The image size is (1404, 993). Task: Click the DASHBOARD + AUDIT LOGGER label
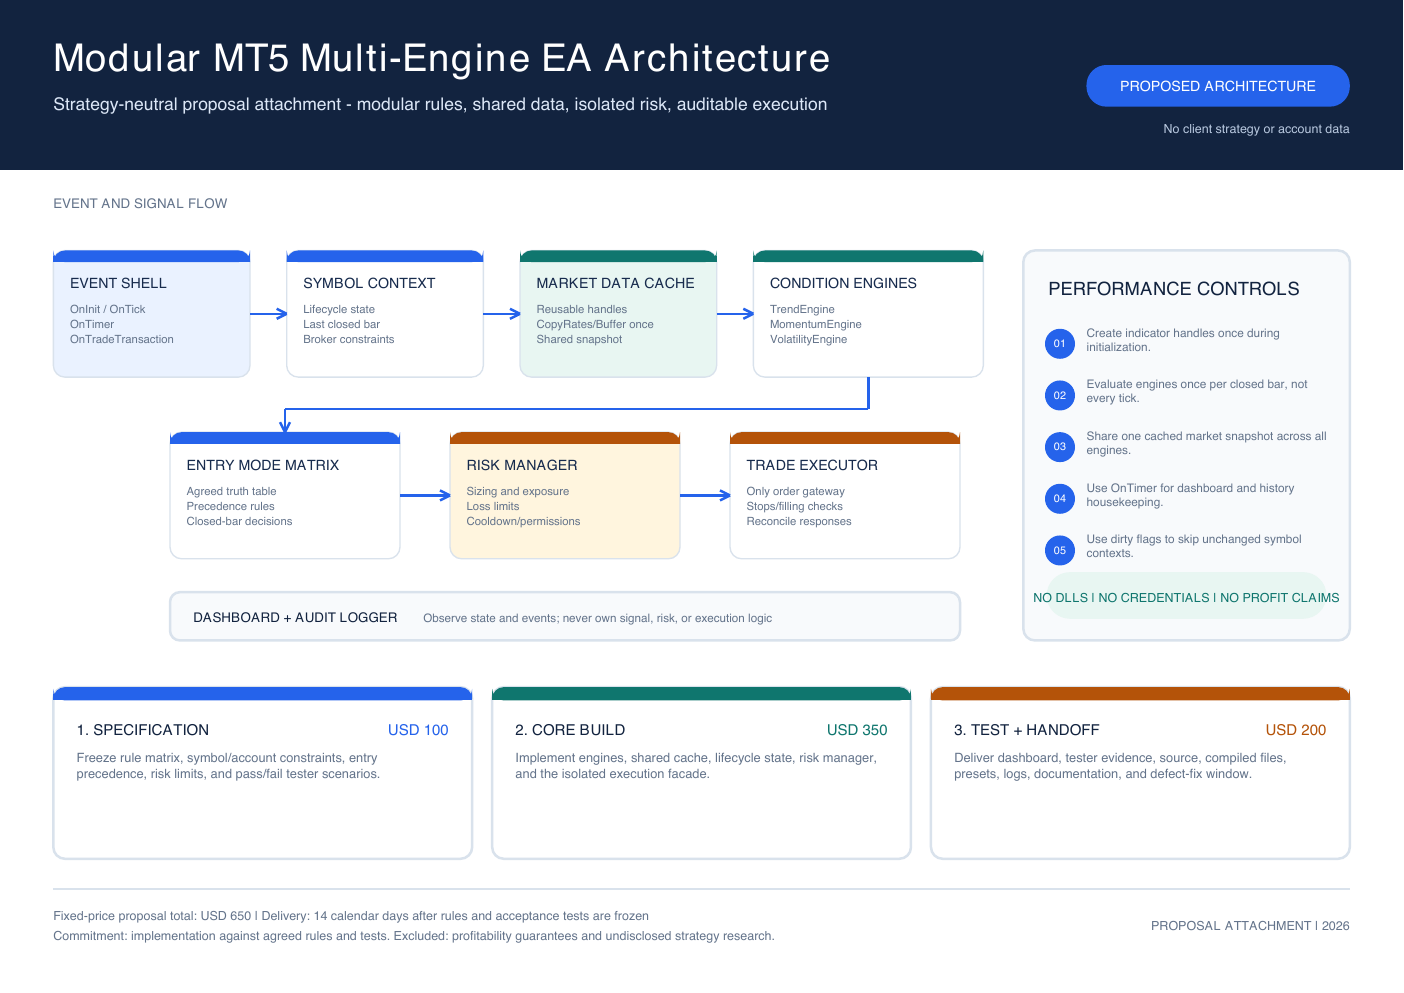point(295,617)
